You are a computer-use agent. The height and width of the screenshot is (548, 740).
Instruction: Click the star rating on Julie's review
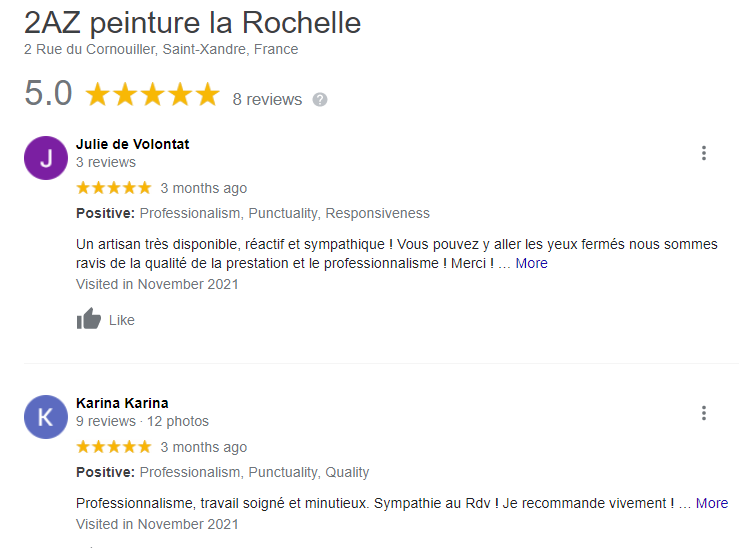[114, 188]
